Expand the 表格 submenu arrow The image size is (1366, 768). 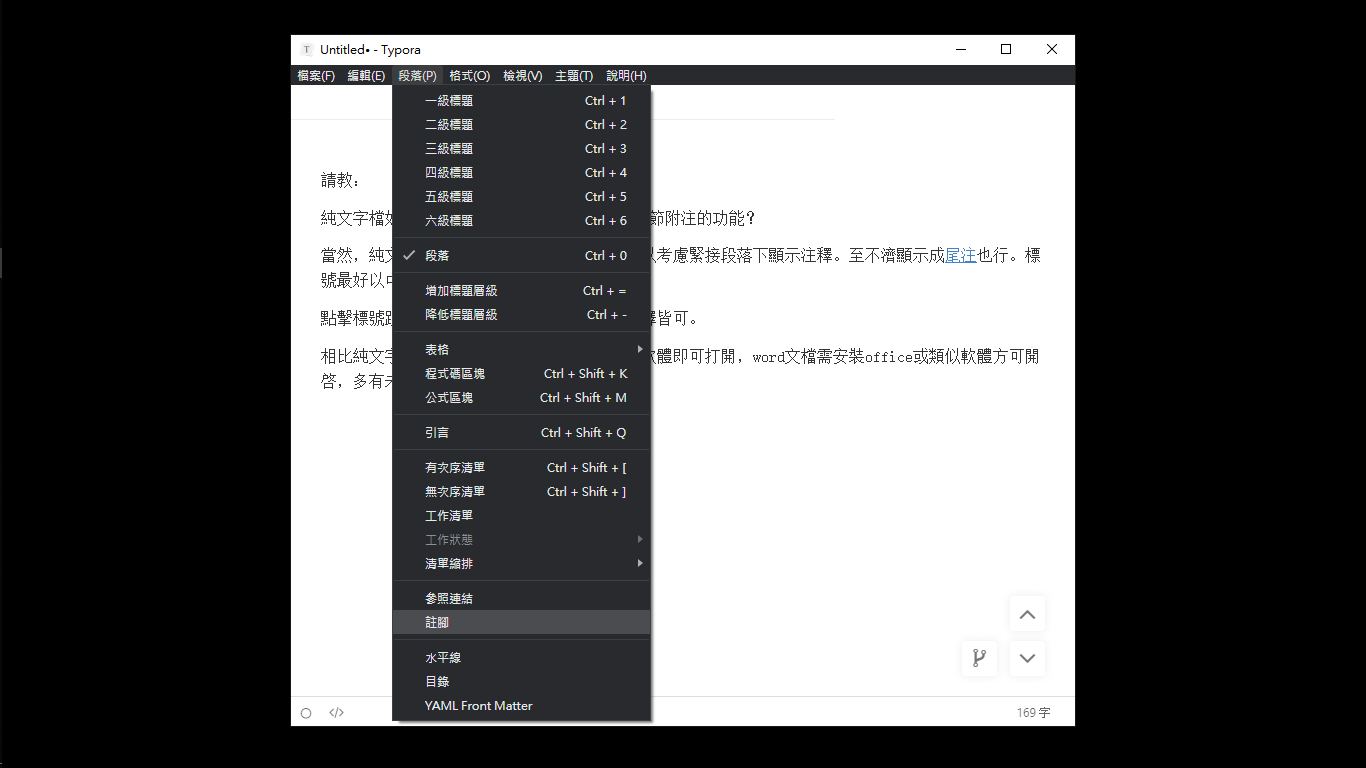tap(640, 350)
